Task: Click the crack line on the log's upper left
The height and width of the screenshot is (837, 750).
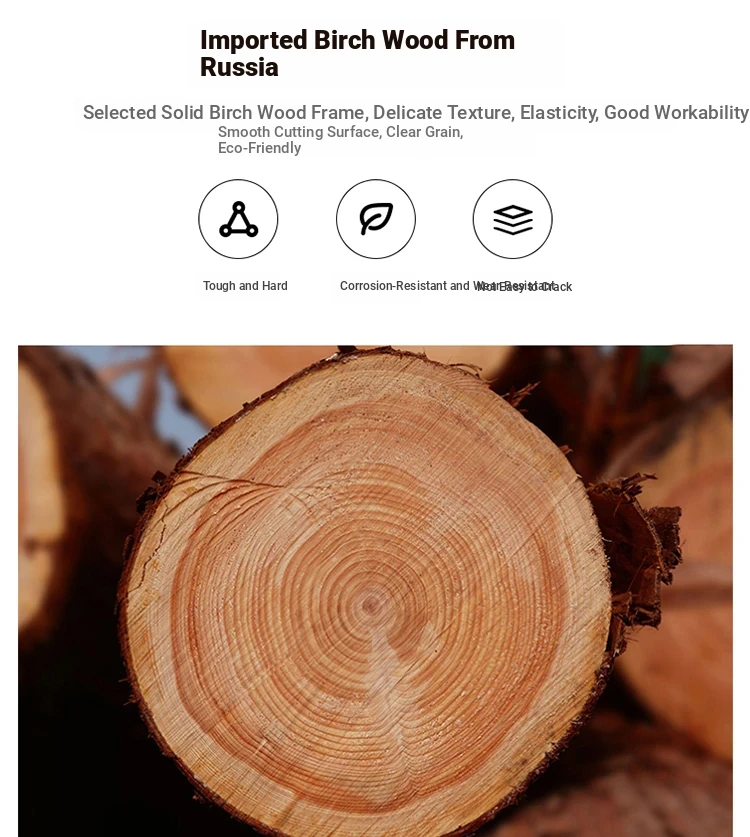Action: 224,478
